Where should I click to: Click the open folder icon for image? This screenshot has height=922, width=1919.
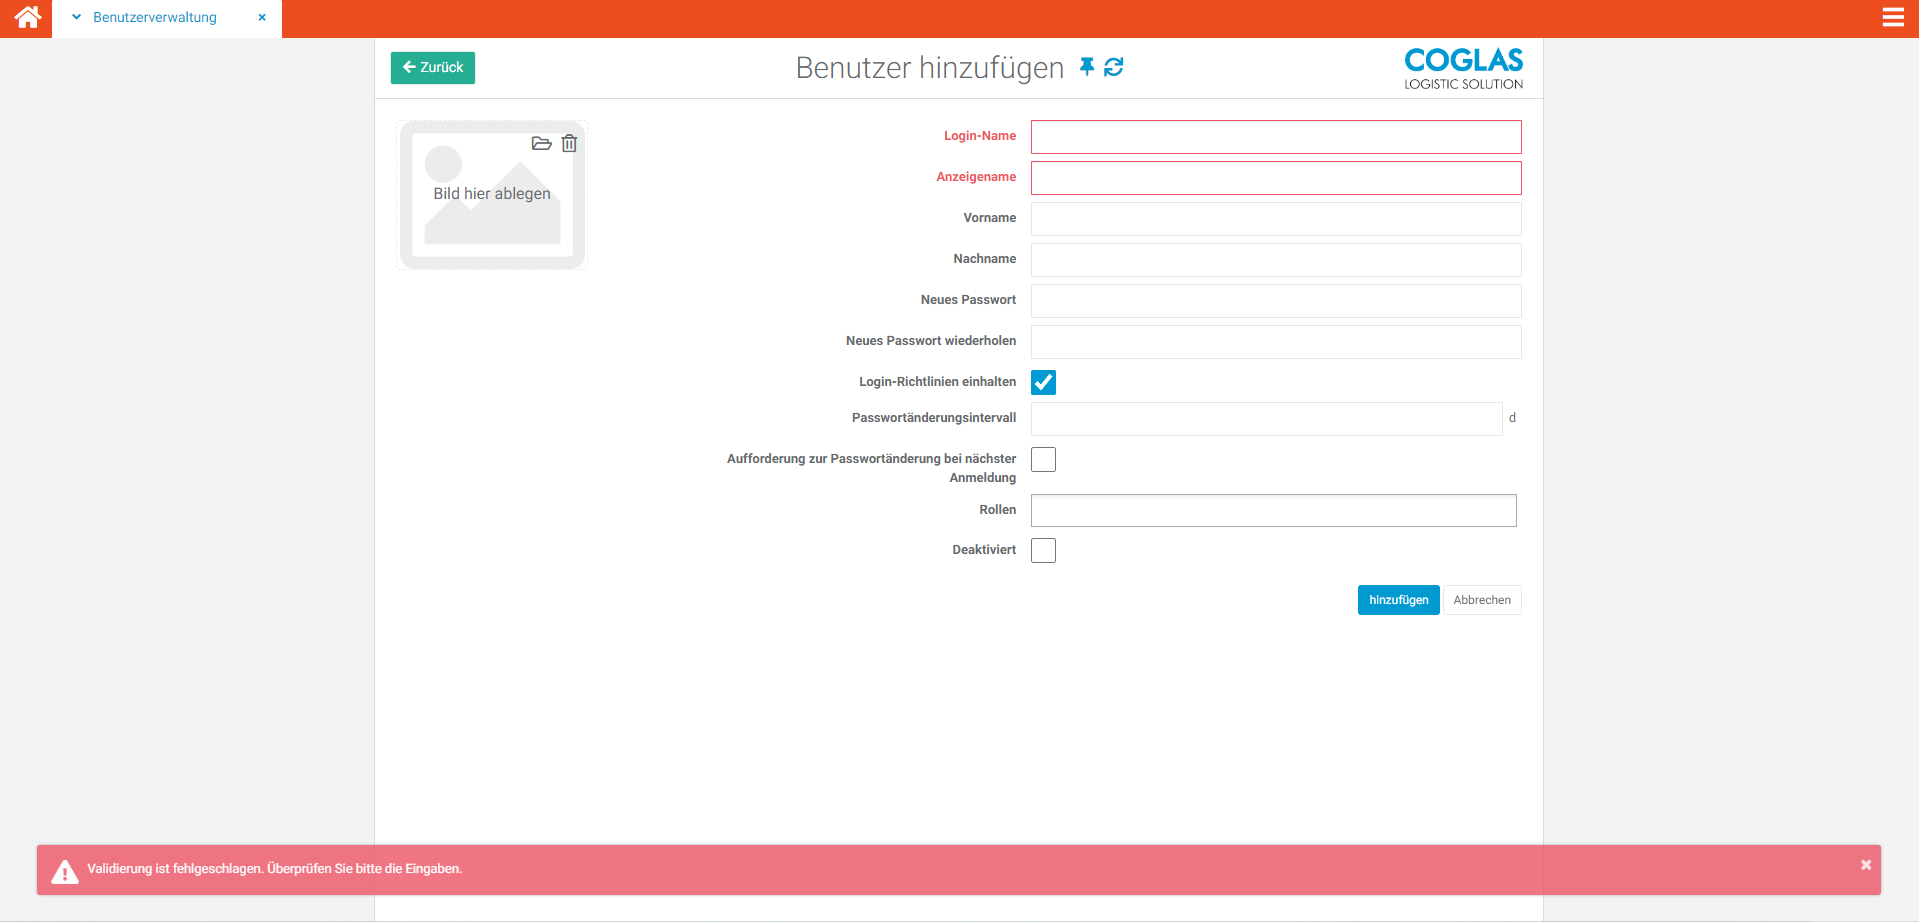pyautogui.click(x=541, y=144)
